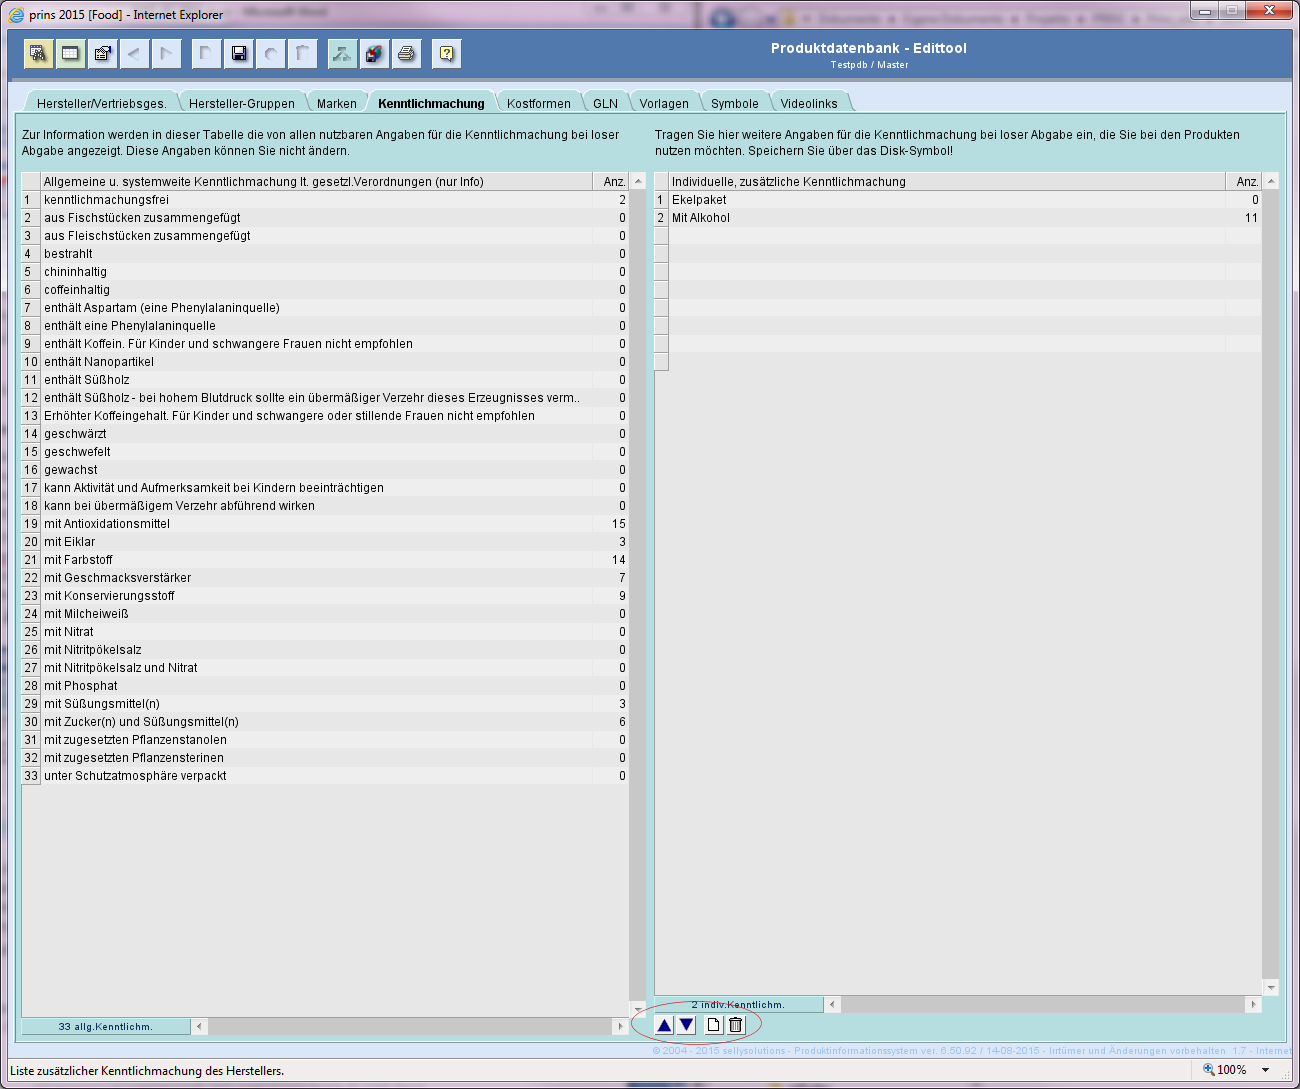Click the printer icon in toolbar

click(x=406, y=54)
